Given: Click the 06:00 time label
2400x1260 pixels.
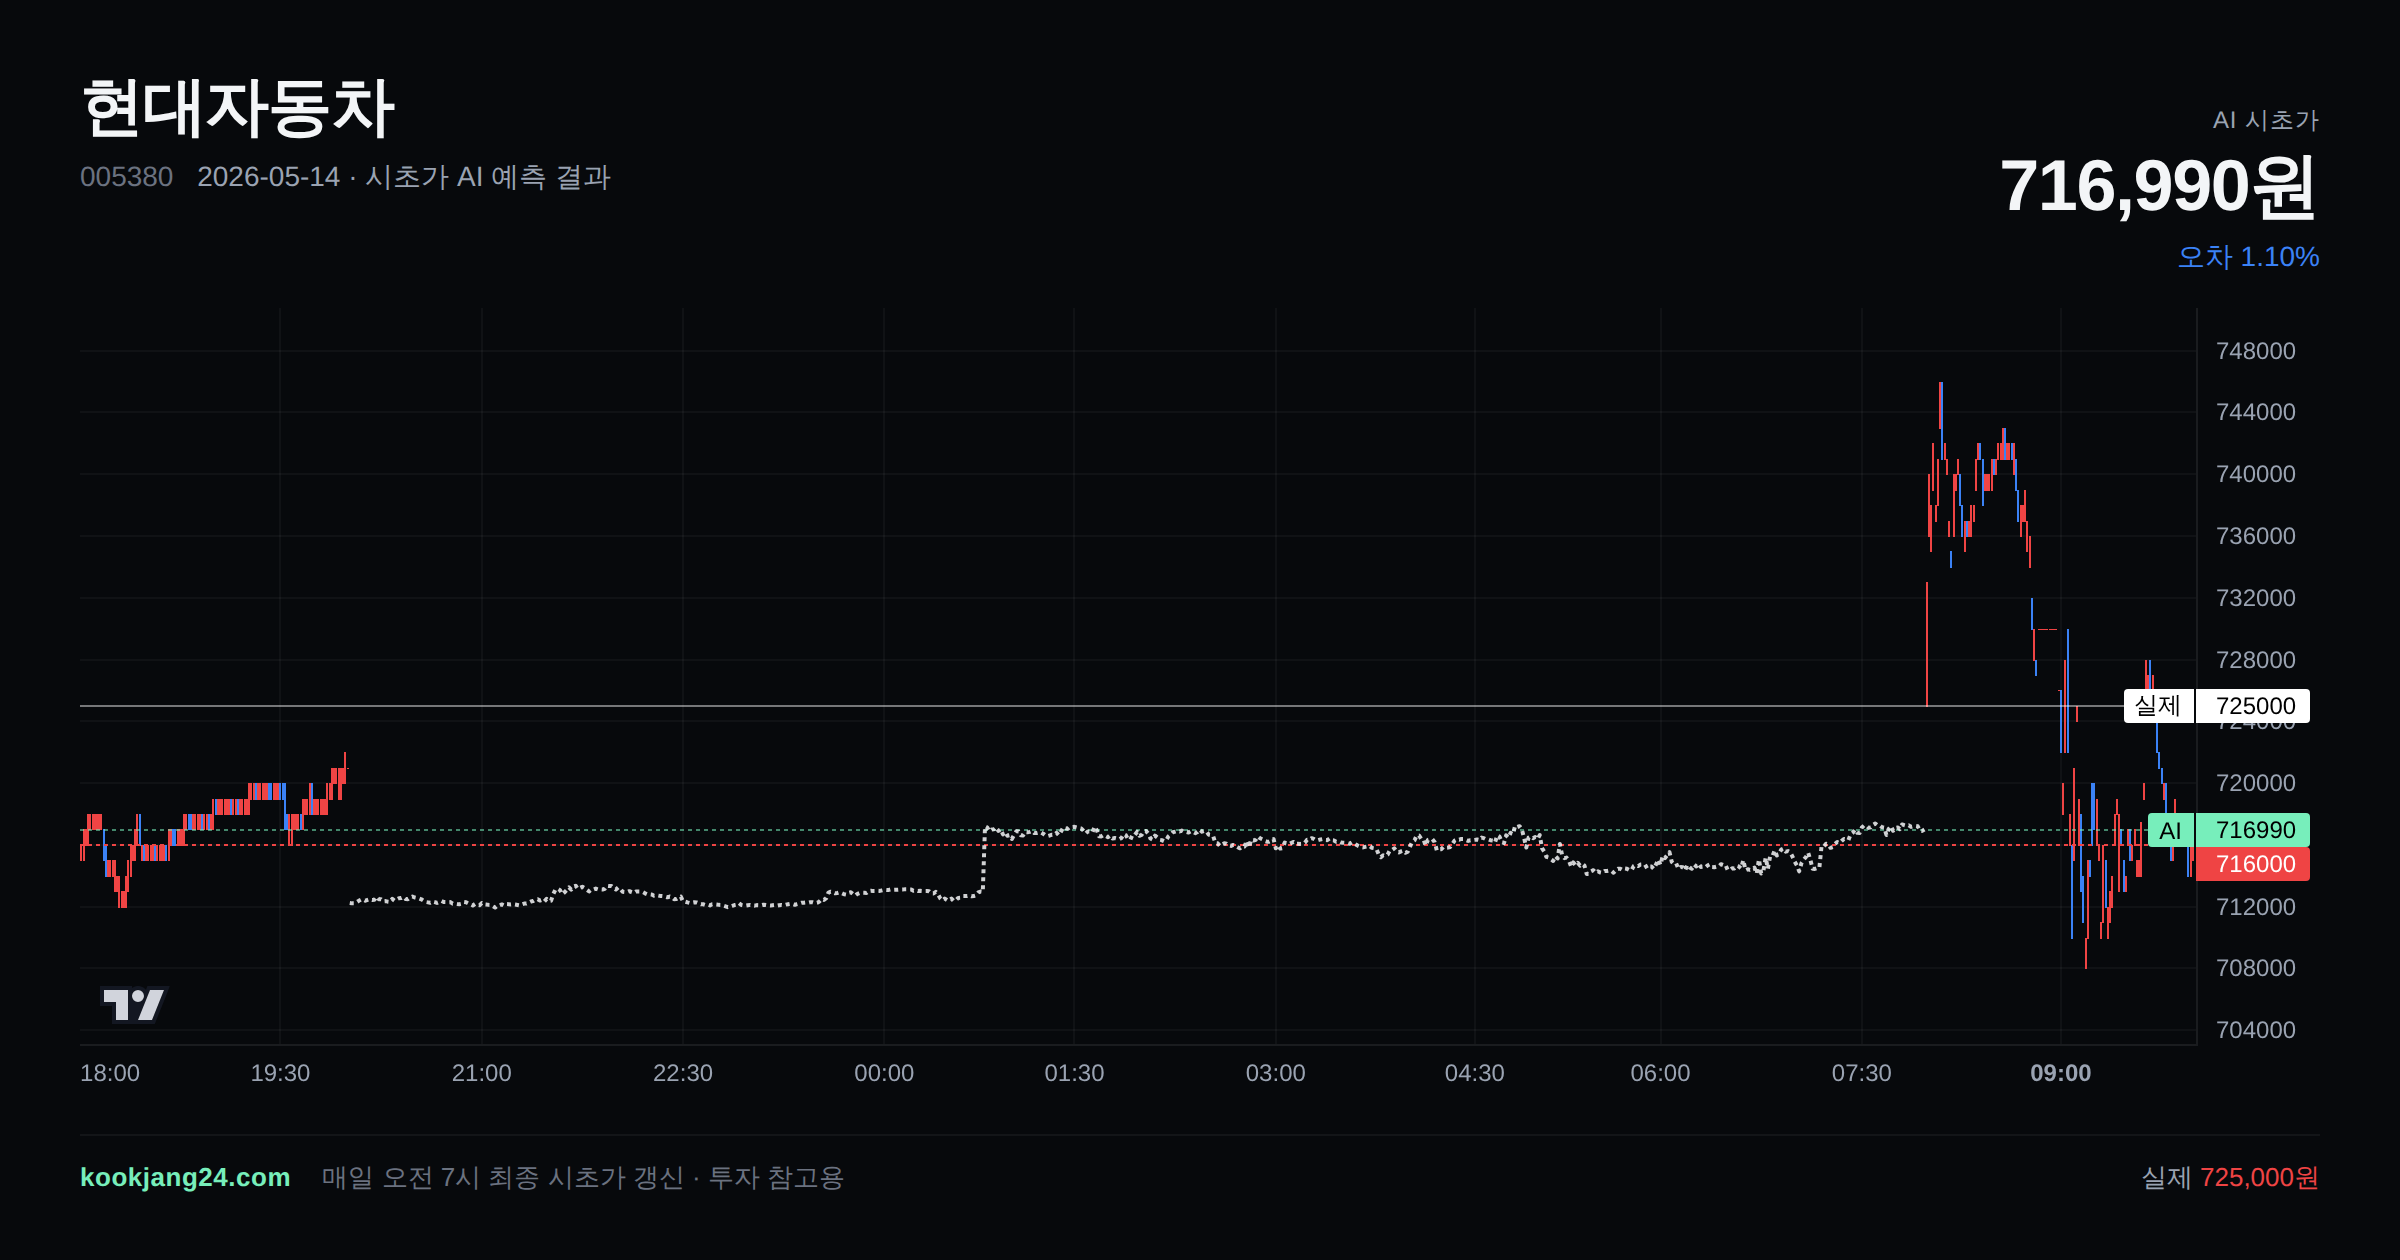Looking at the screenshot, I should point(1661,1073).
